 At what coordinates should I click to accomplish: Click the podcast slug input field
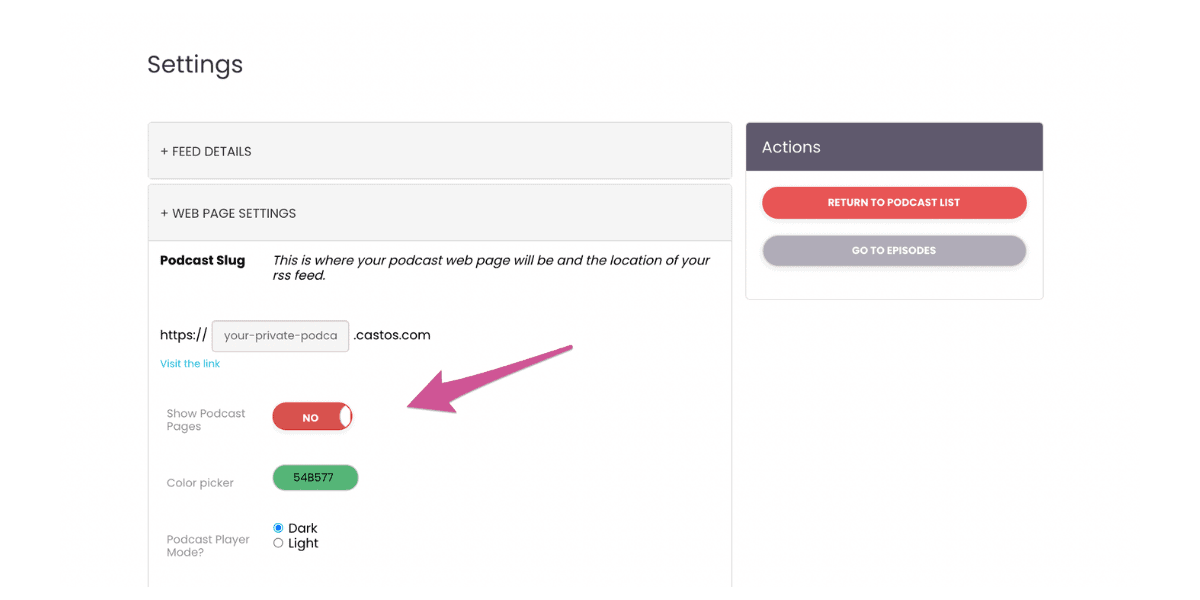point(280,336)
